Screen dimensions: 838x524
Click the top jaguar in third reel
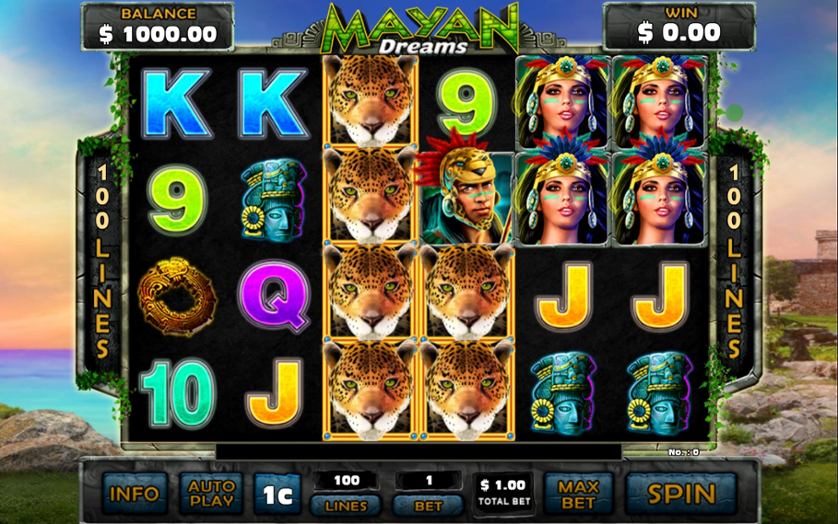pos(370,99)
